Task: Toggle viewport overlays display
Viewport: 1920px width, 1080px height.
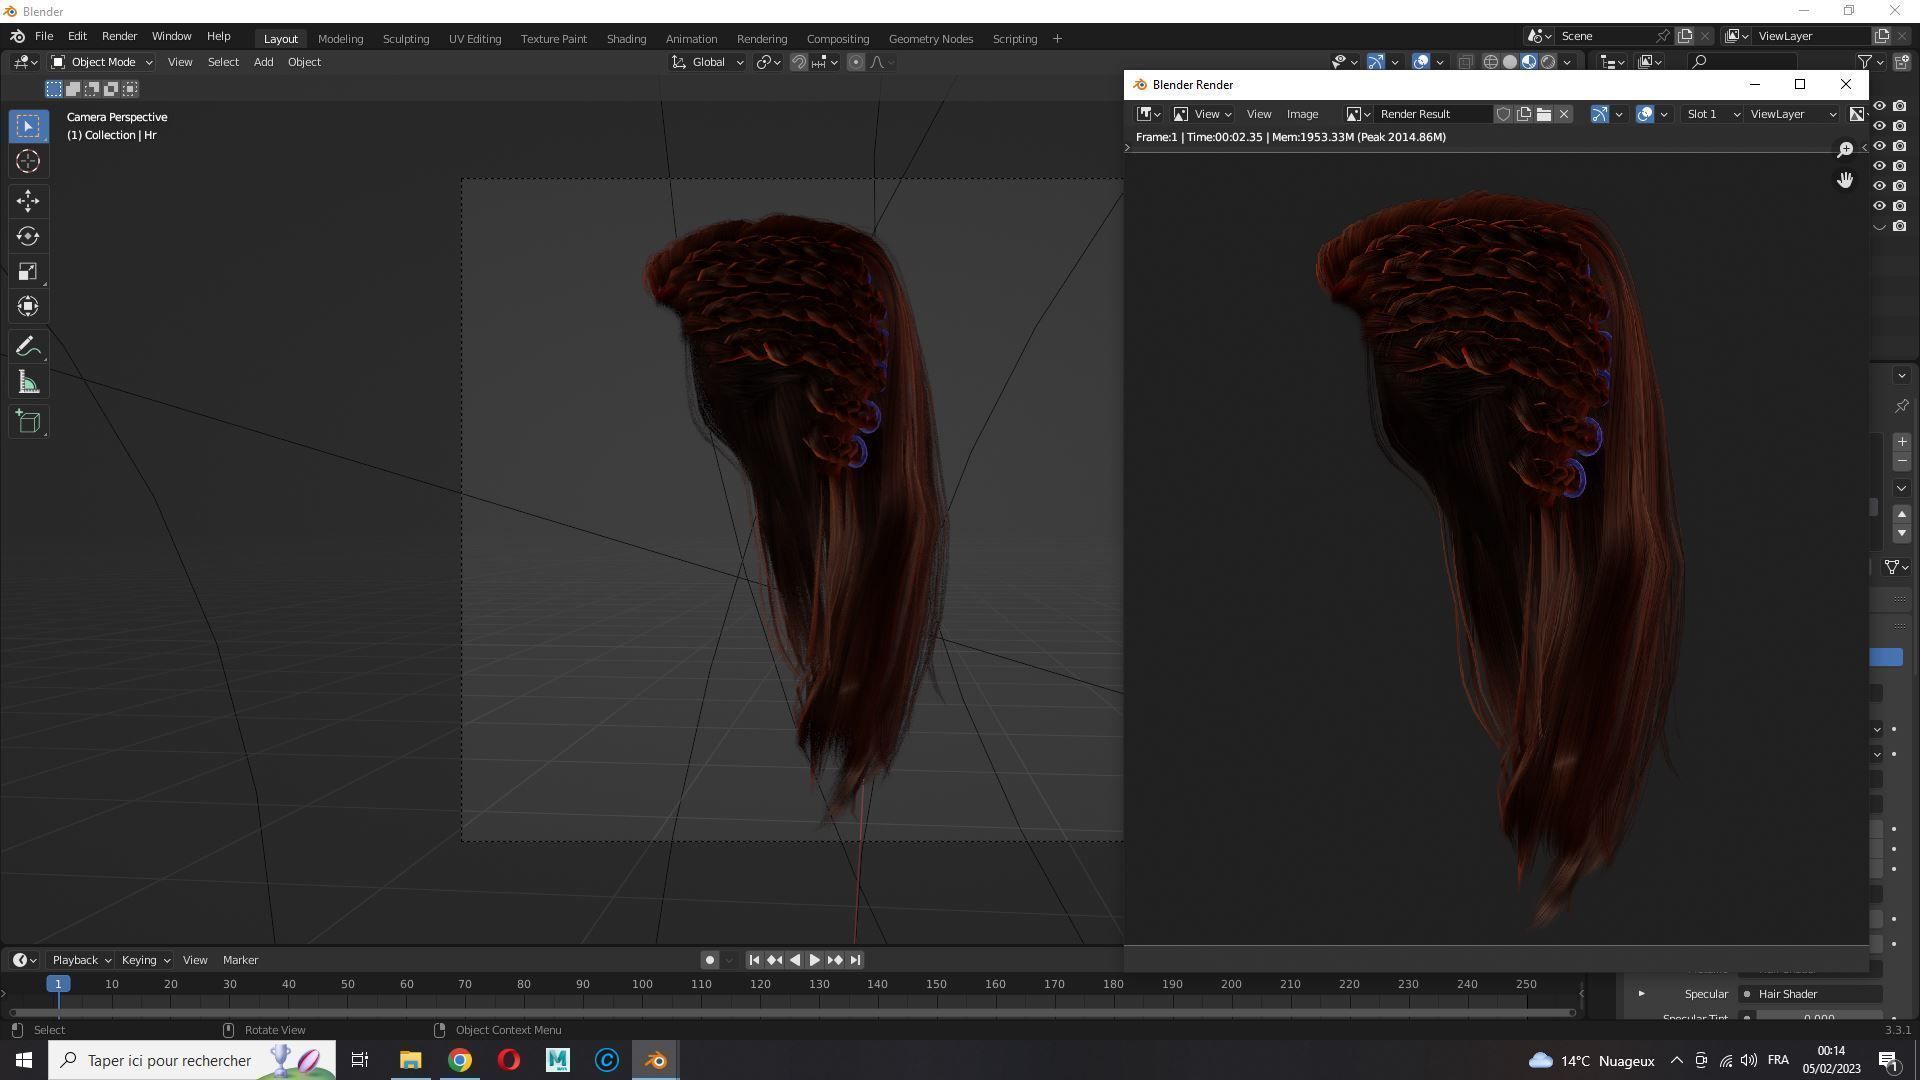Action: [x=1421, y=62]
